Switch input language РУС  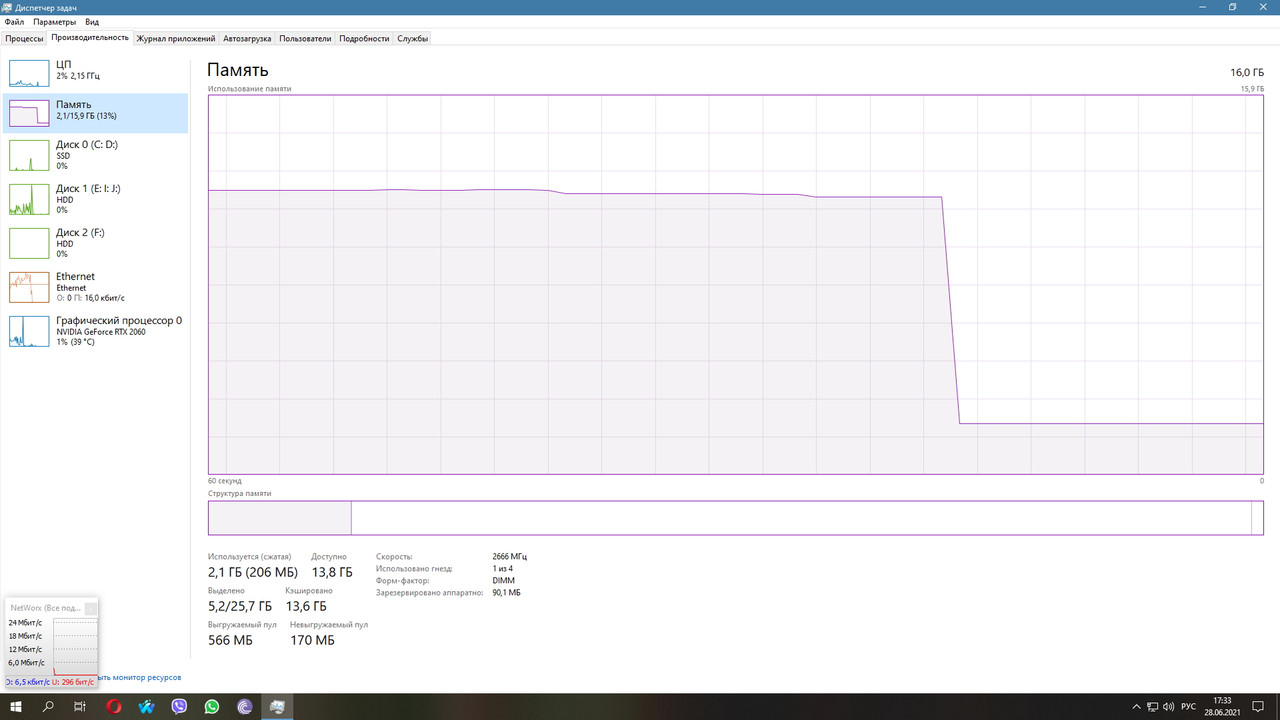1188,706
